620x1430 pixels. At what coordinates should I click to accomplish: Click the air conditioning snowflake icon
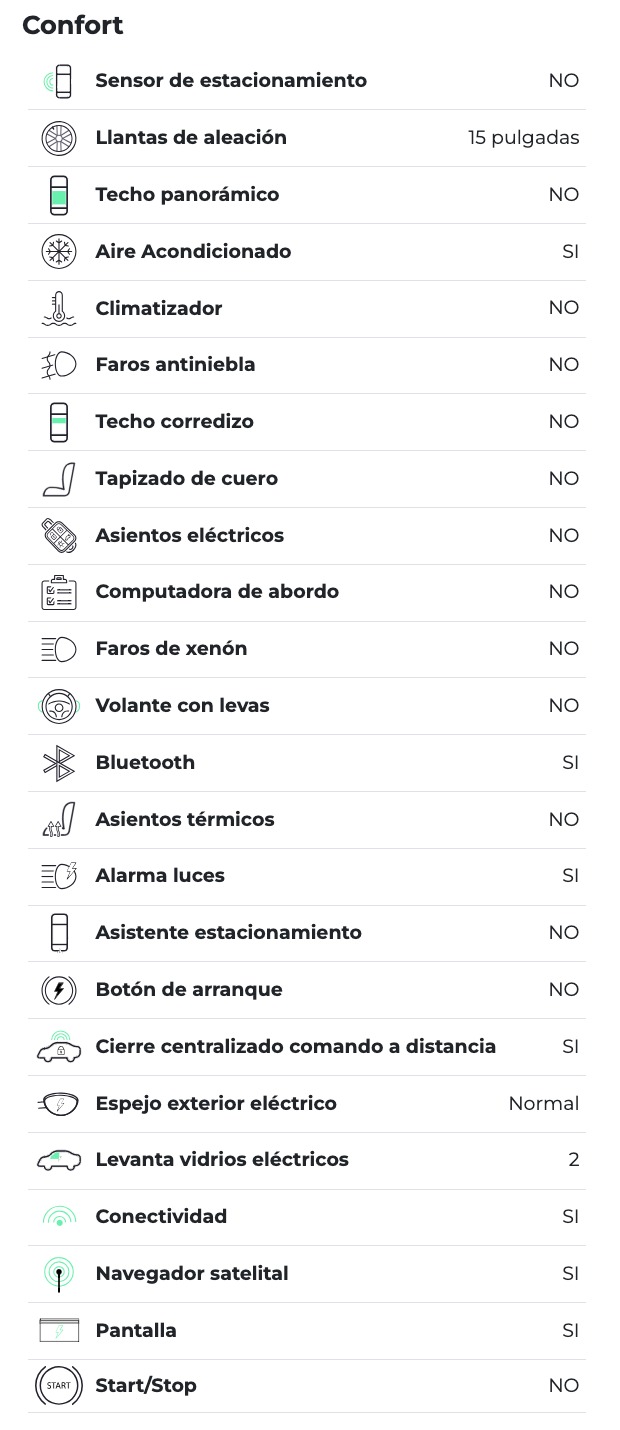pyautogui.click(x=58, y=252)
